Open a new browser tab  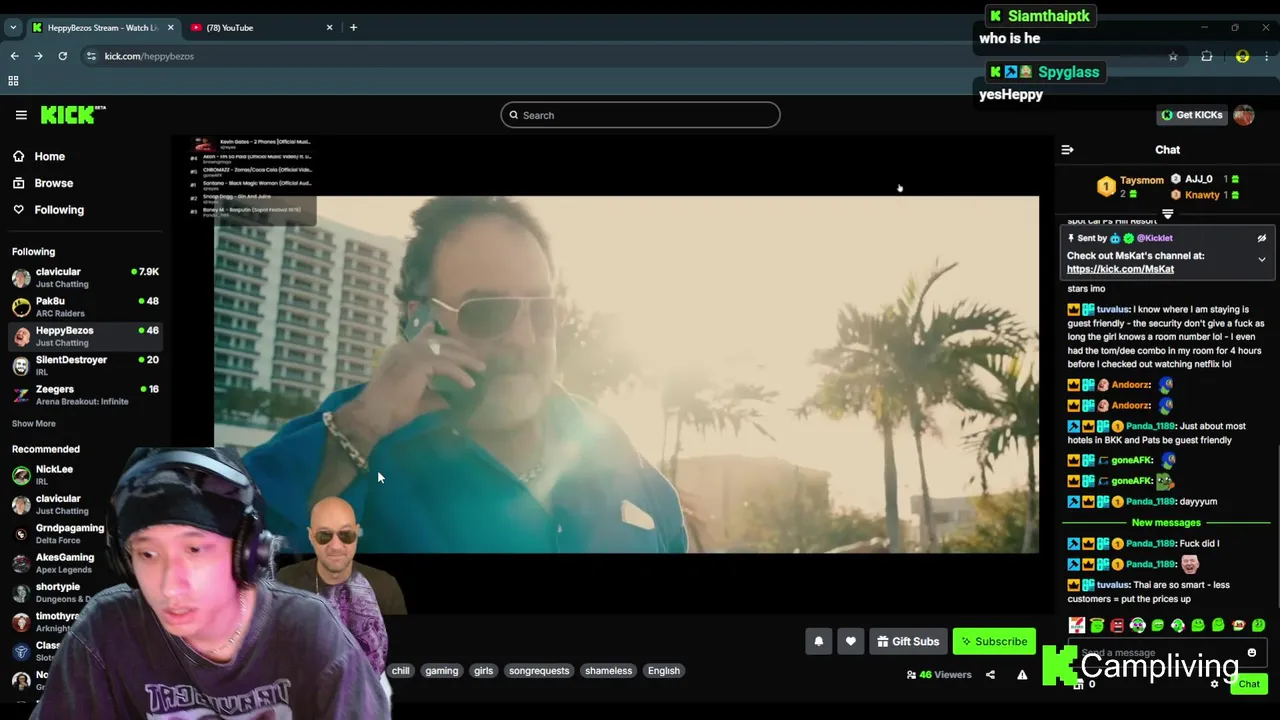tap(353, 28)
